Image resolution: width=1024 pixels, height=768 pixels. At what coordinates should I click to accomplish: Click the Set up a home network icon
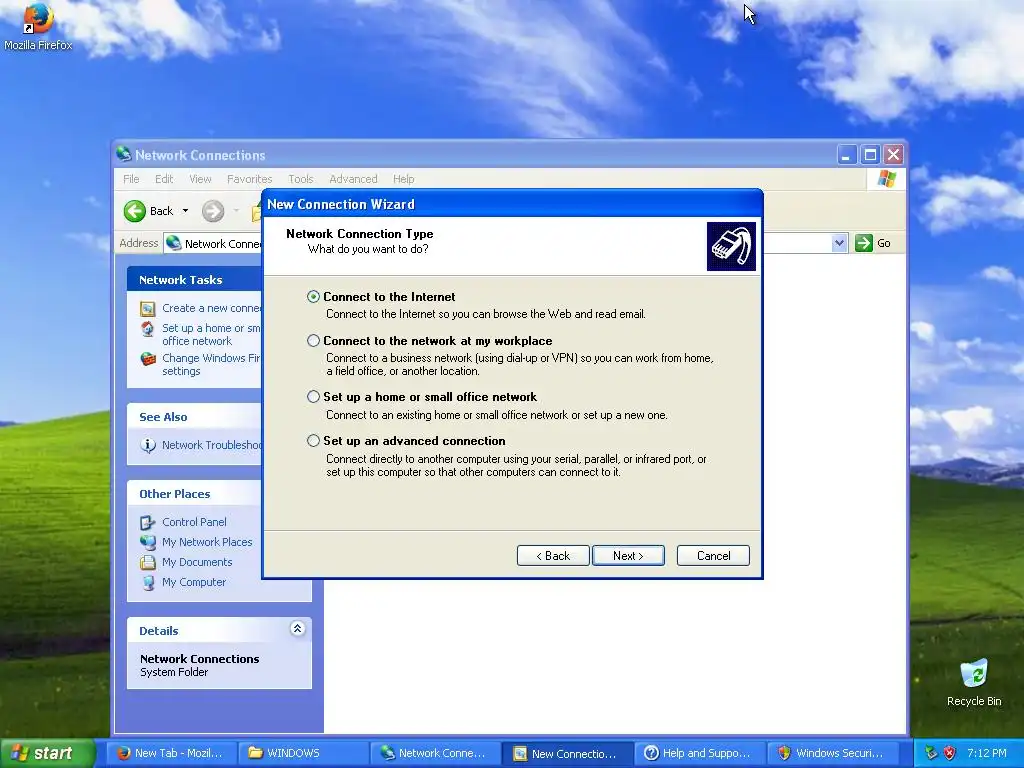[x=148, y=328]
